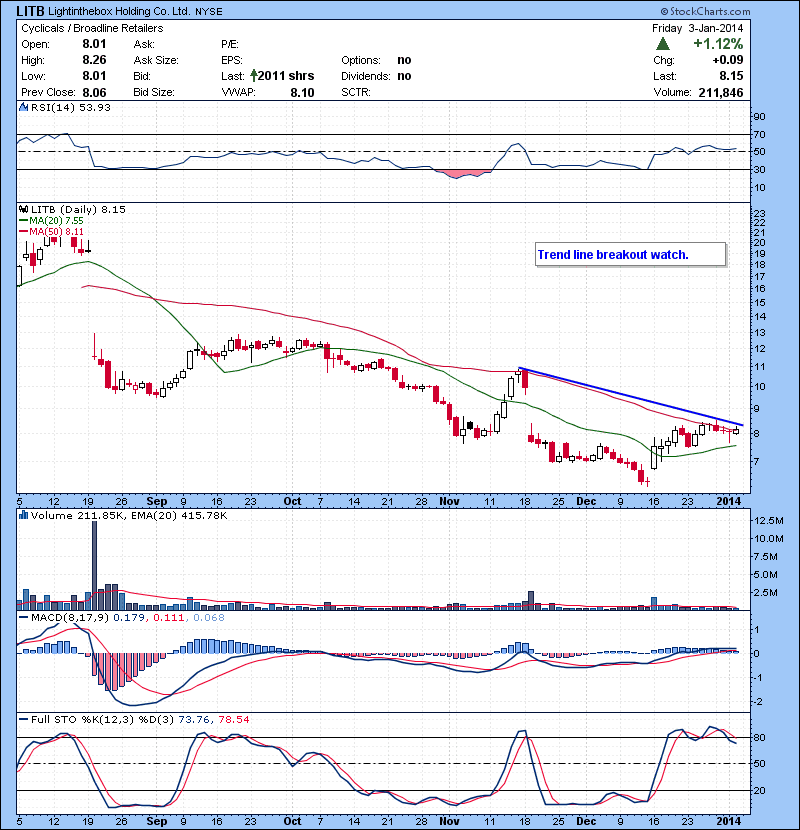Select the Lightinthebox Holding Co. Ltd. name

pos(119,11)
